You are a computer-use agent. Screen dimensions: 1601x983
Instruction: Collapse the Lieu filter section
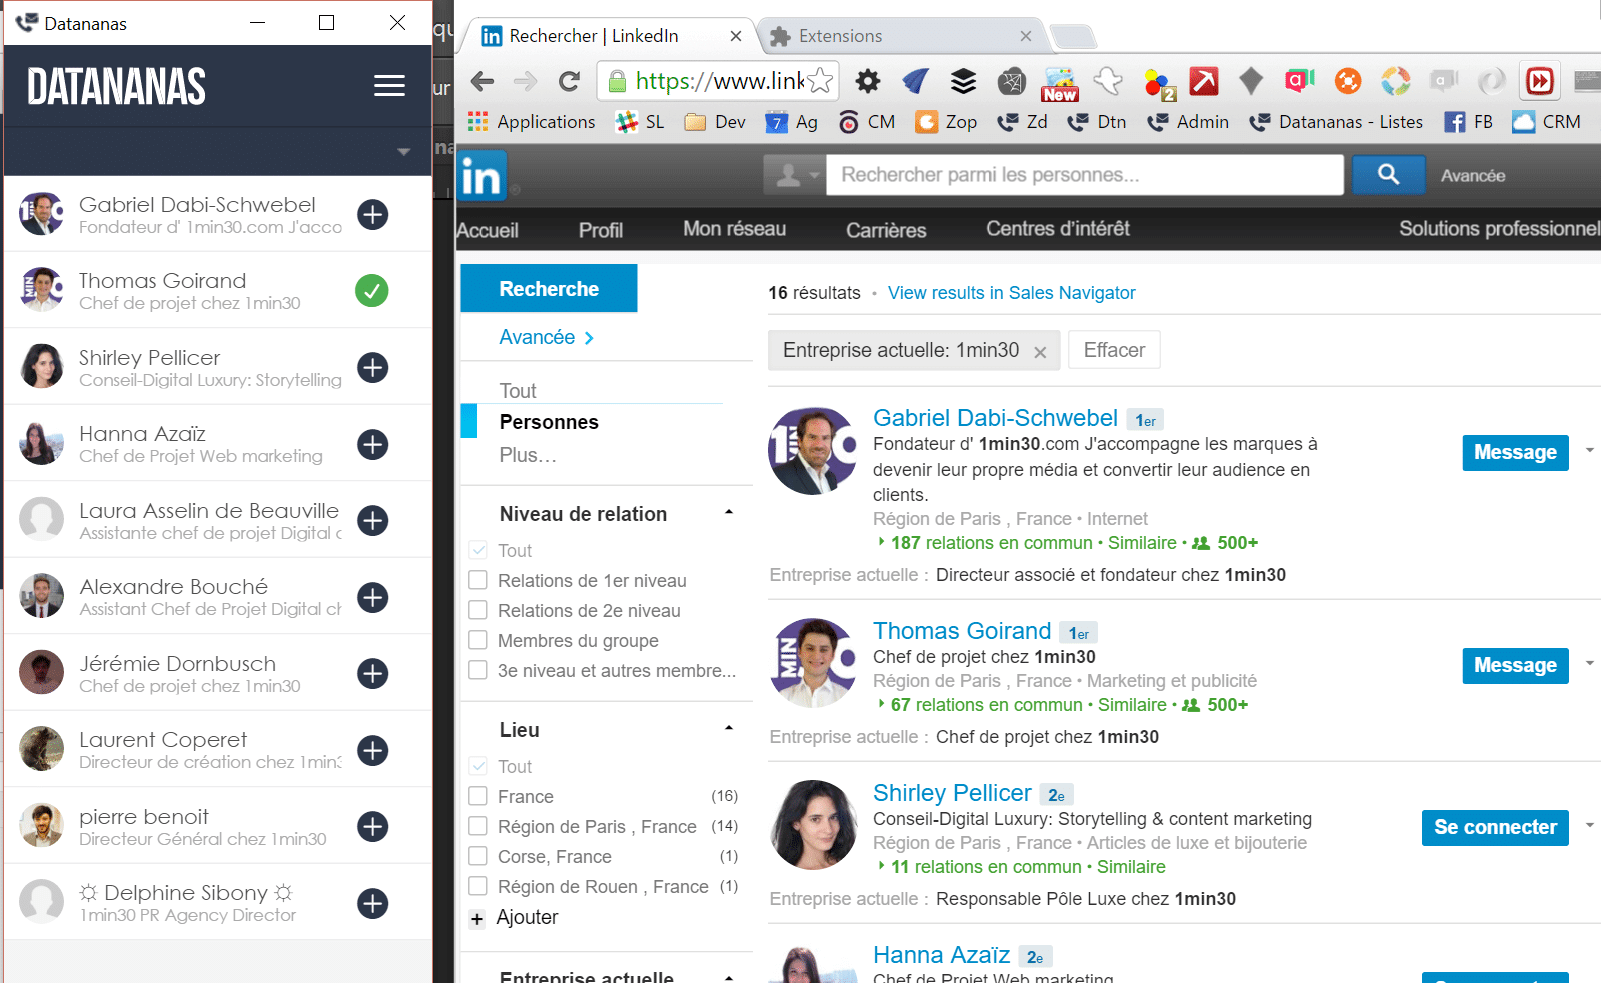(x=729, y=728)
